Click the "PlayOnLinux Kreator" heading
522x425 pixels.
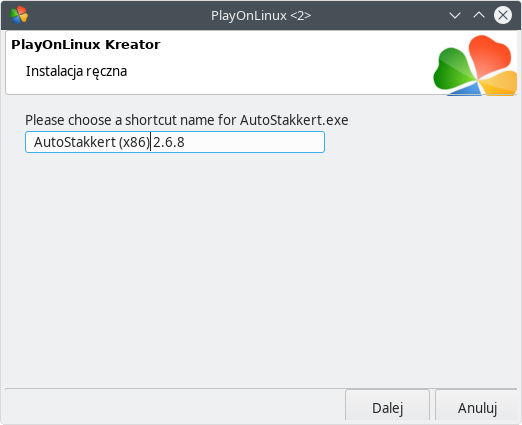click(x=86, y=44)
